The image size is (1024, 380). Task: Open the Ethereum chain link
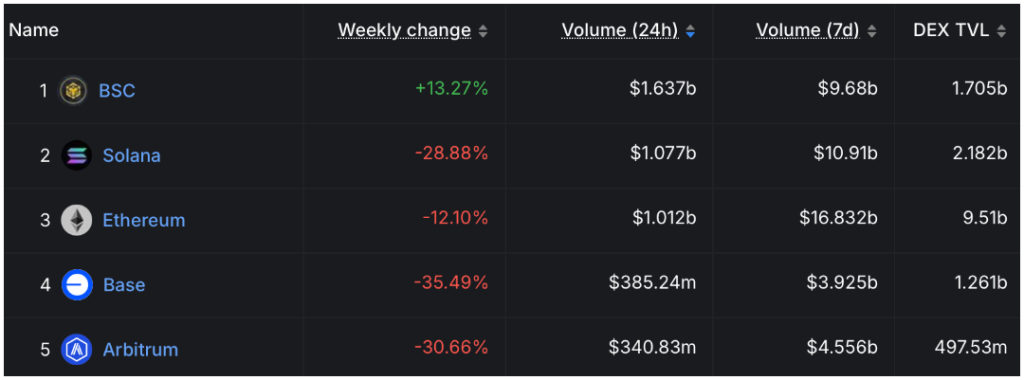(x=144, y=220)
